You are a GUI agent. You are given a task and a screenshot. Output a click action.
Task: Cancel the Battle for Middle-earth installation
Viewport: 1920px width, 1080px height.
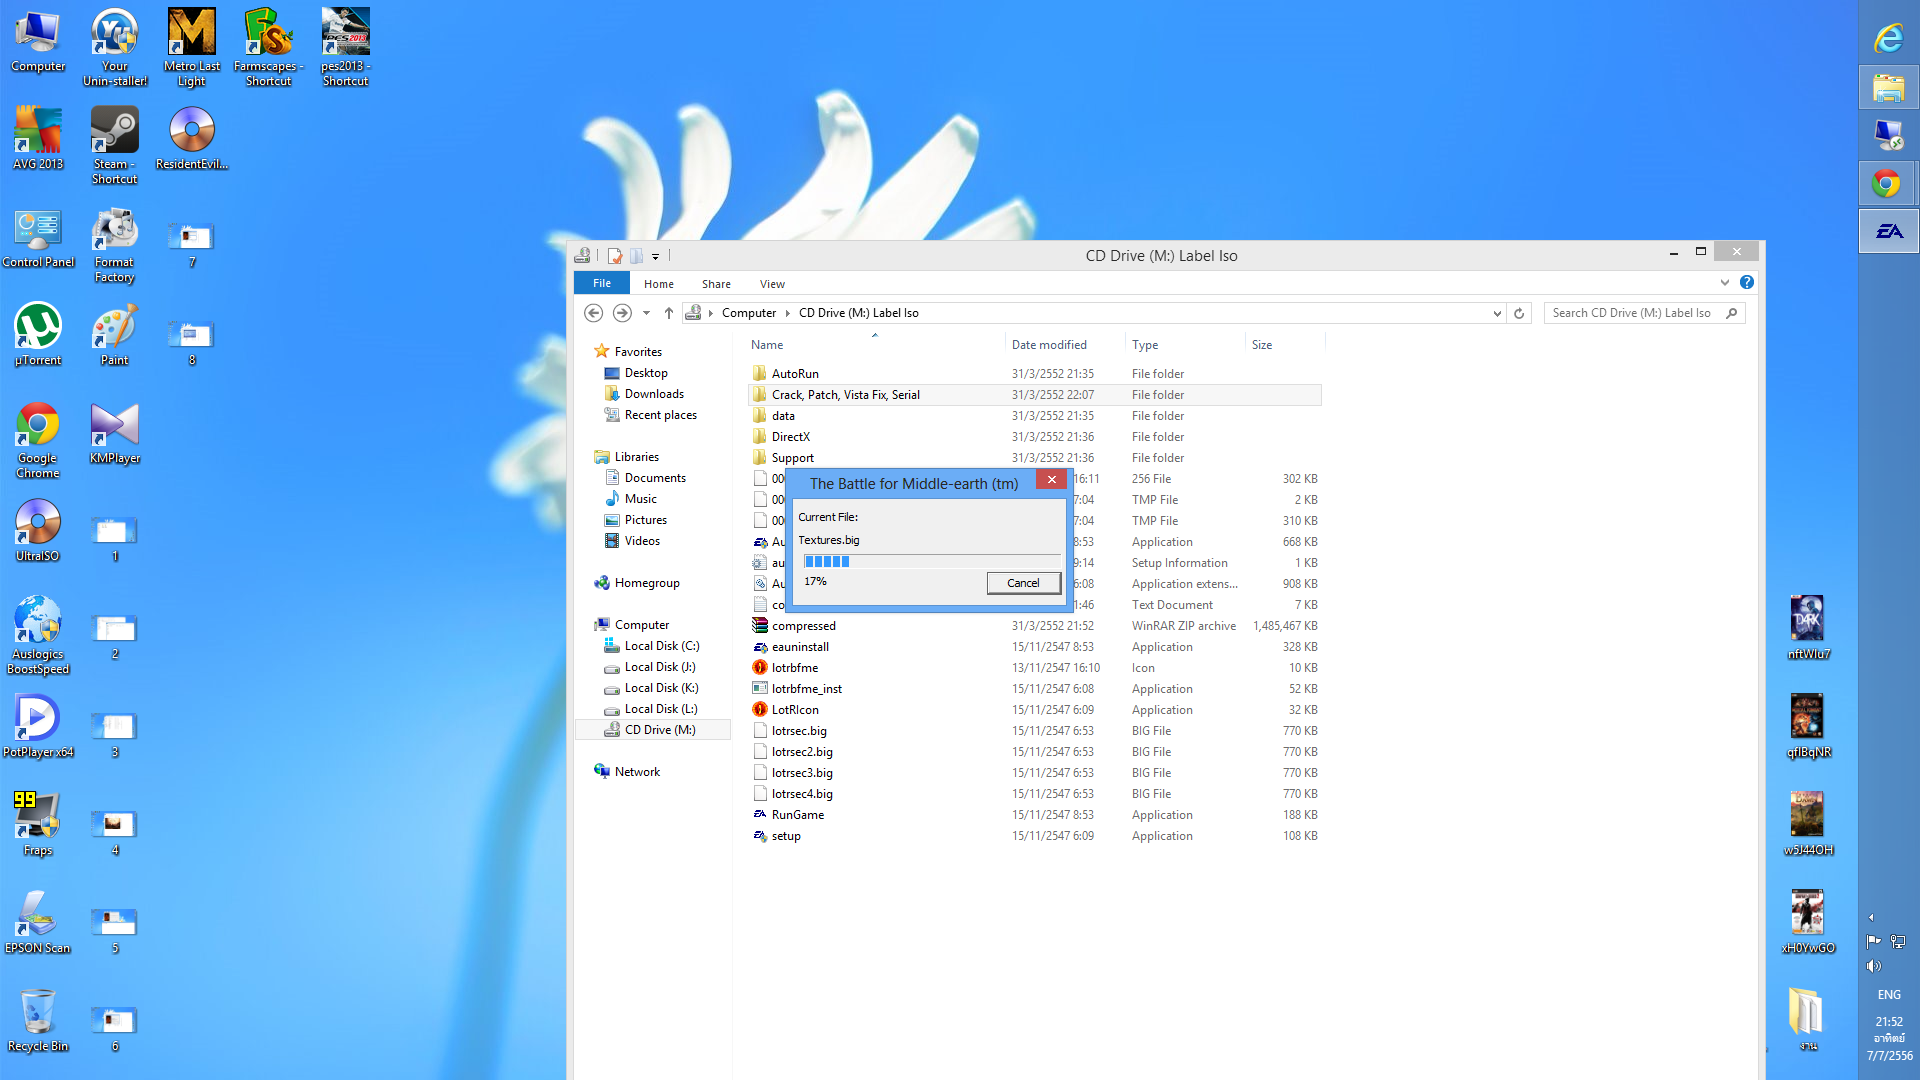[1022, 583]
